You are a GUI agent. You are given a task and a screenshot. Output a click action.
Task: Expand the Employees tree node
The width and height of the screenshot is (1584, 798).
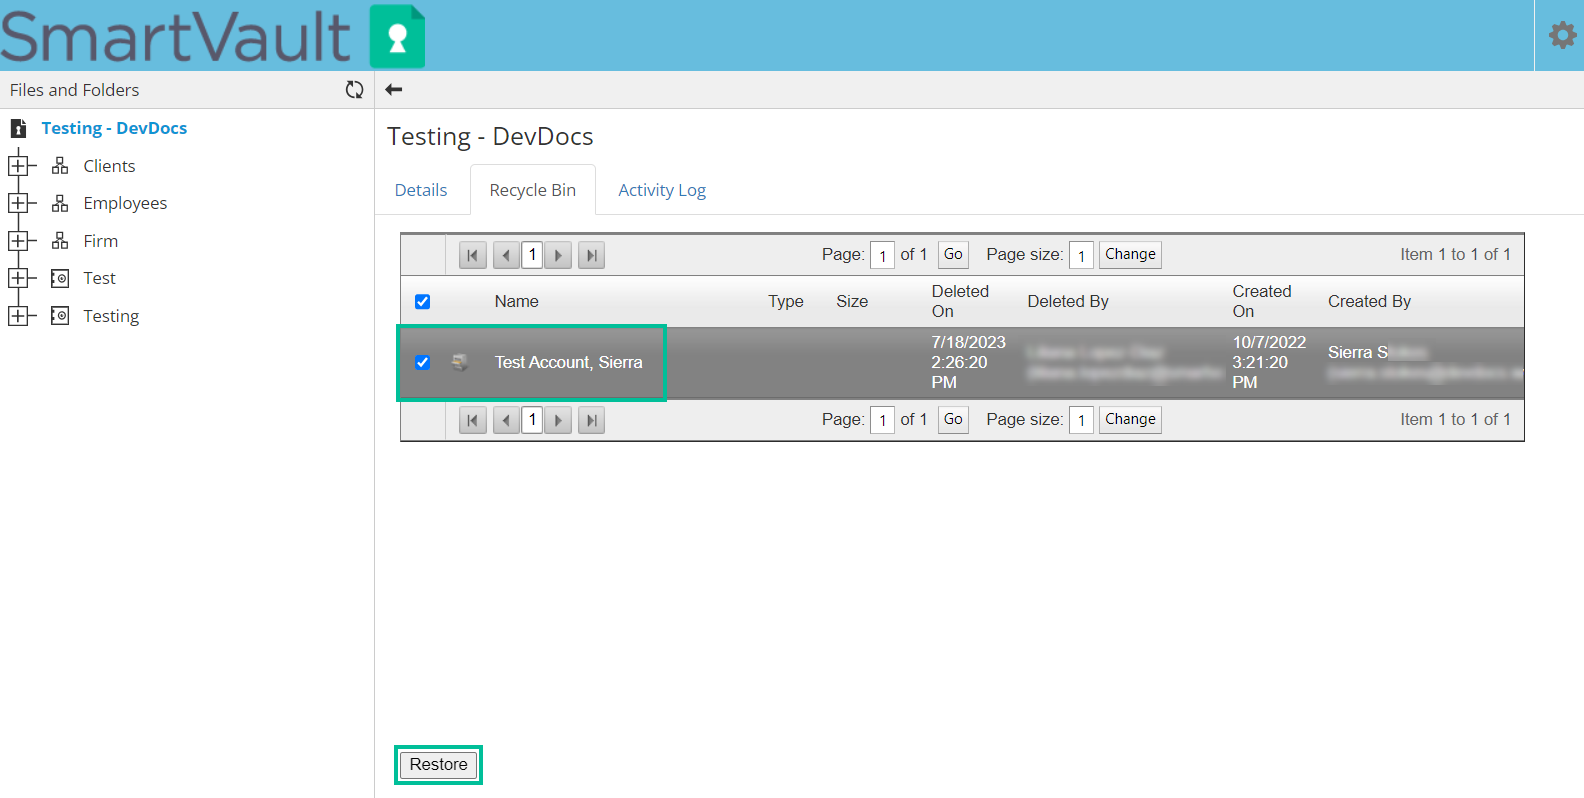pyautogui.click(x=17, y=203)
